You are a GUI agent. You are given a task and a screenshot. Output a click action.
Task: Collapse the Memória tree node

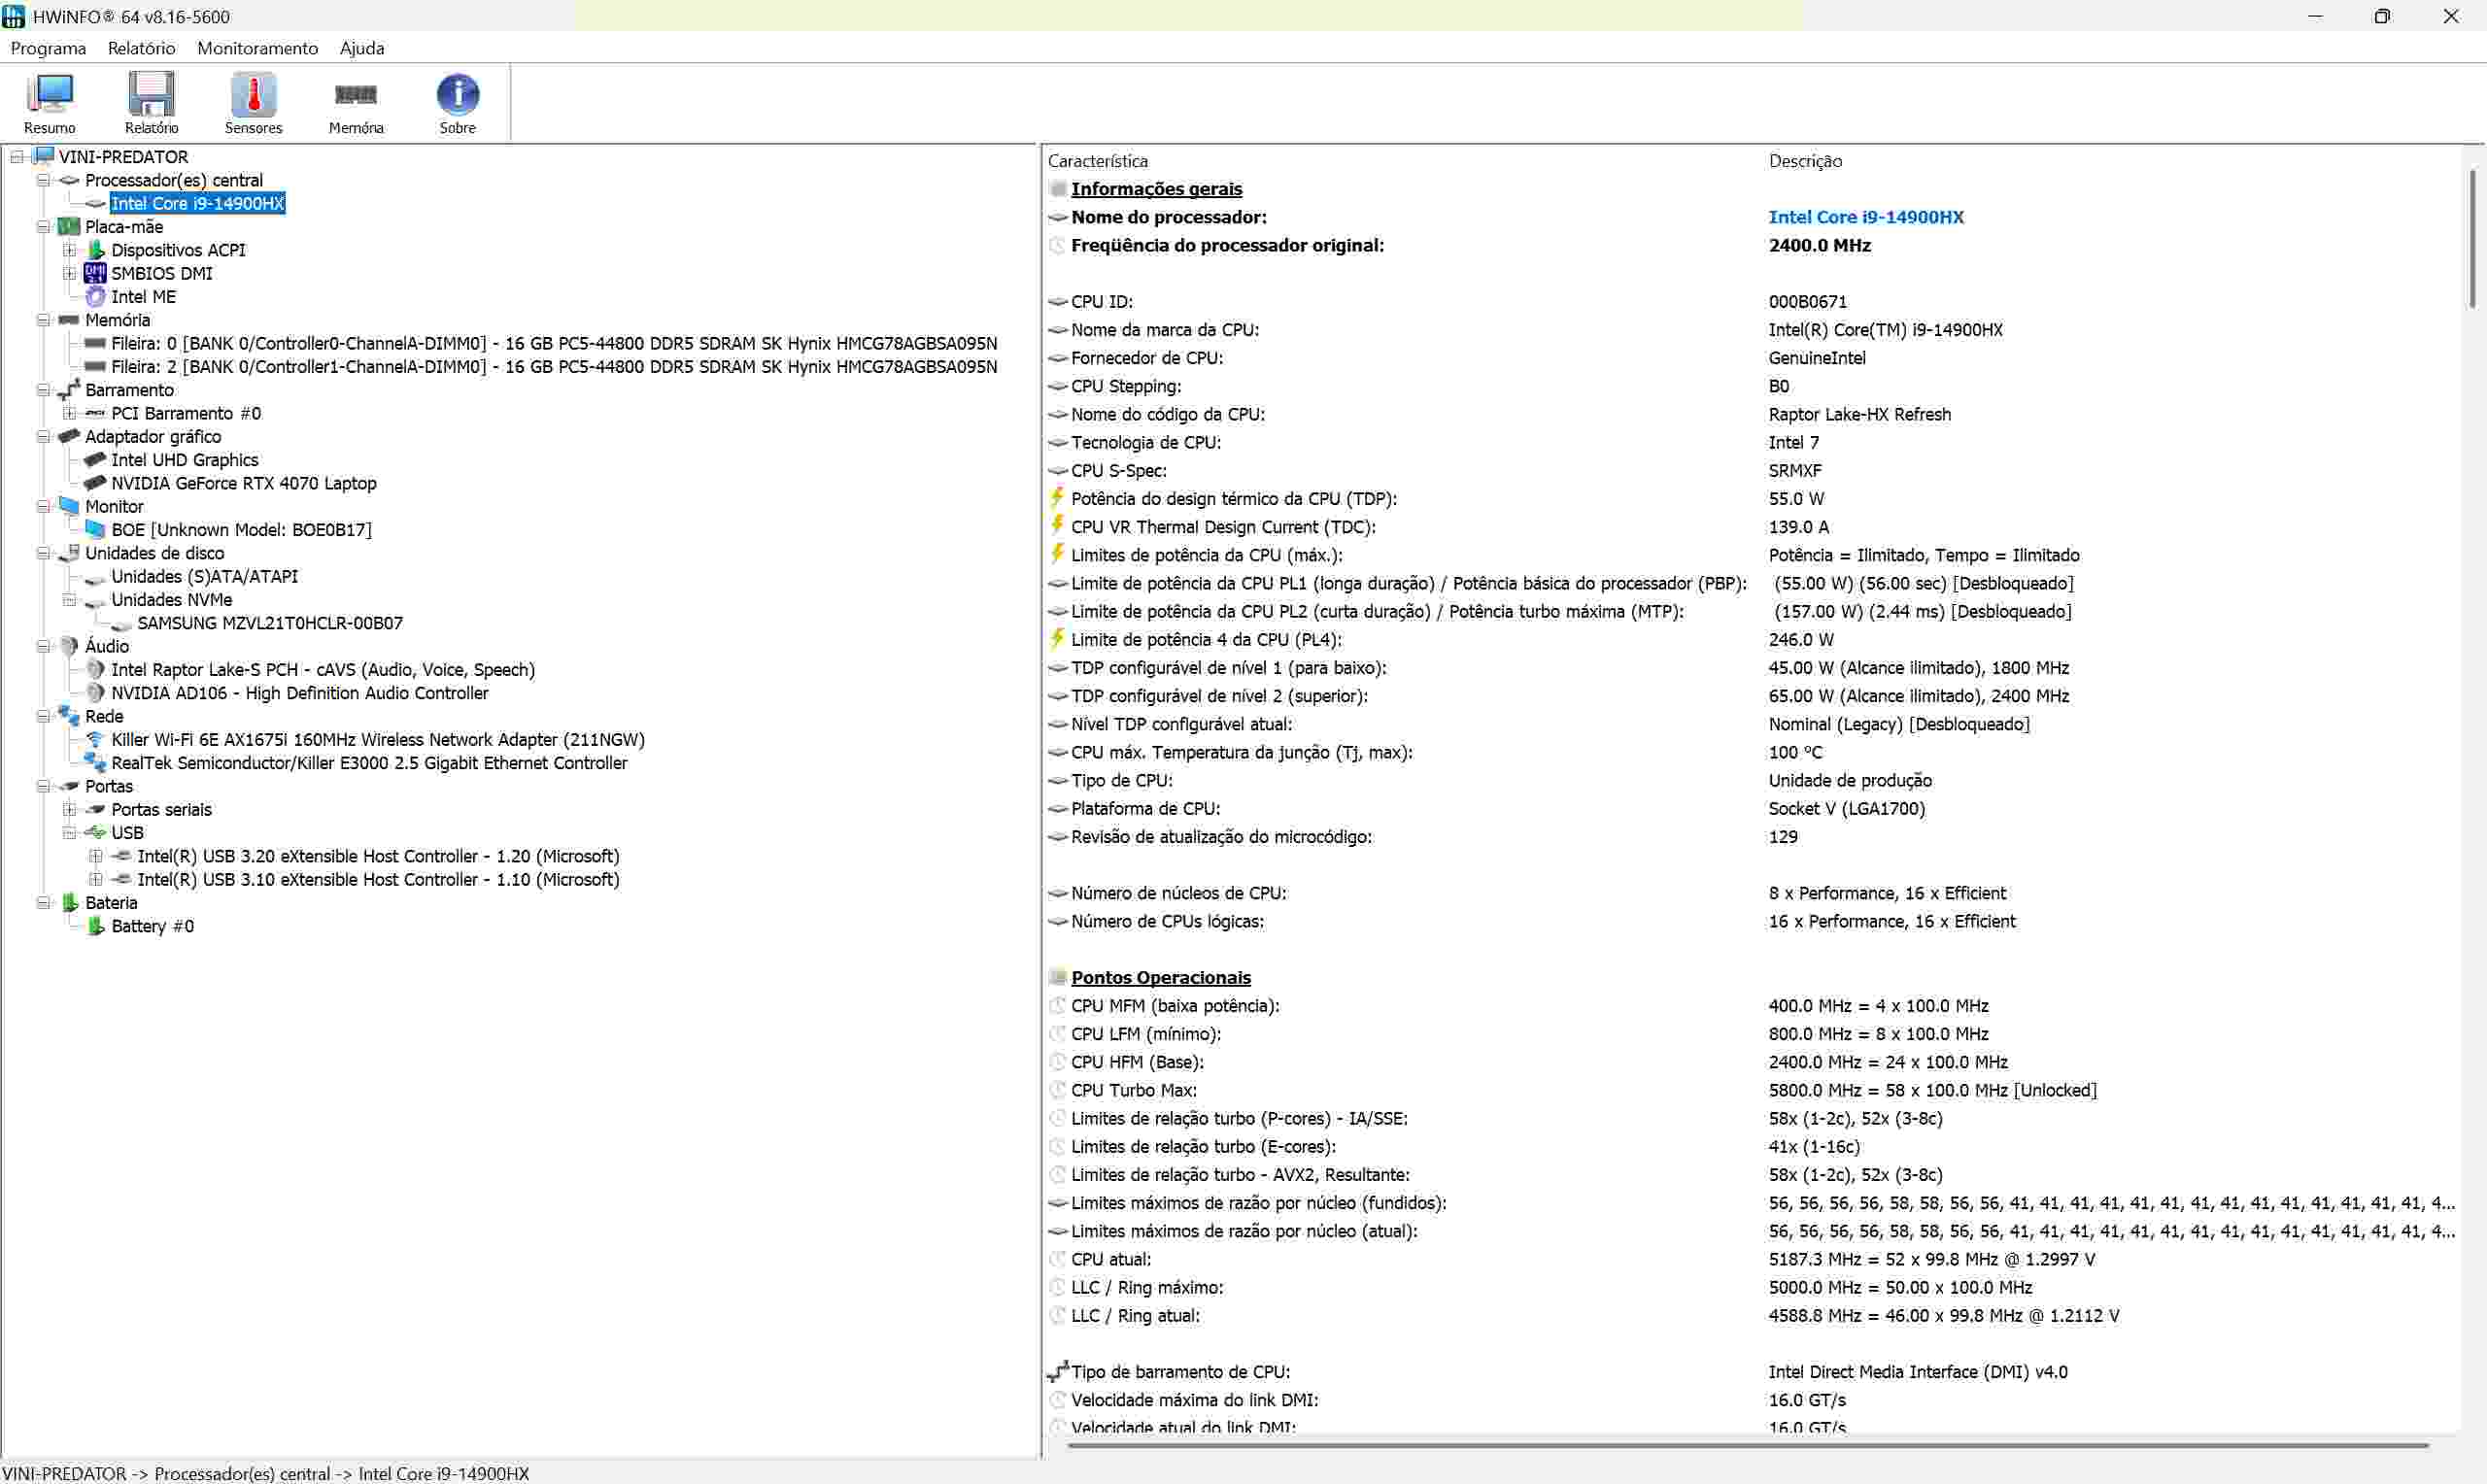tap(43, 320)
